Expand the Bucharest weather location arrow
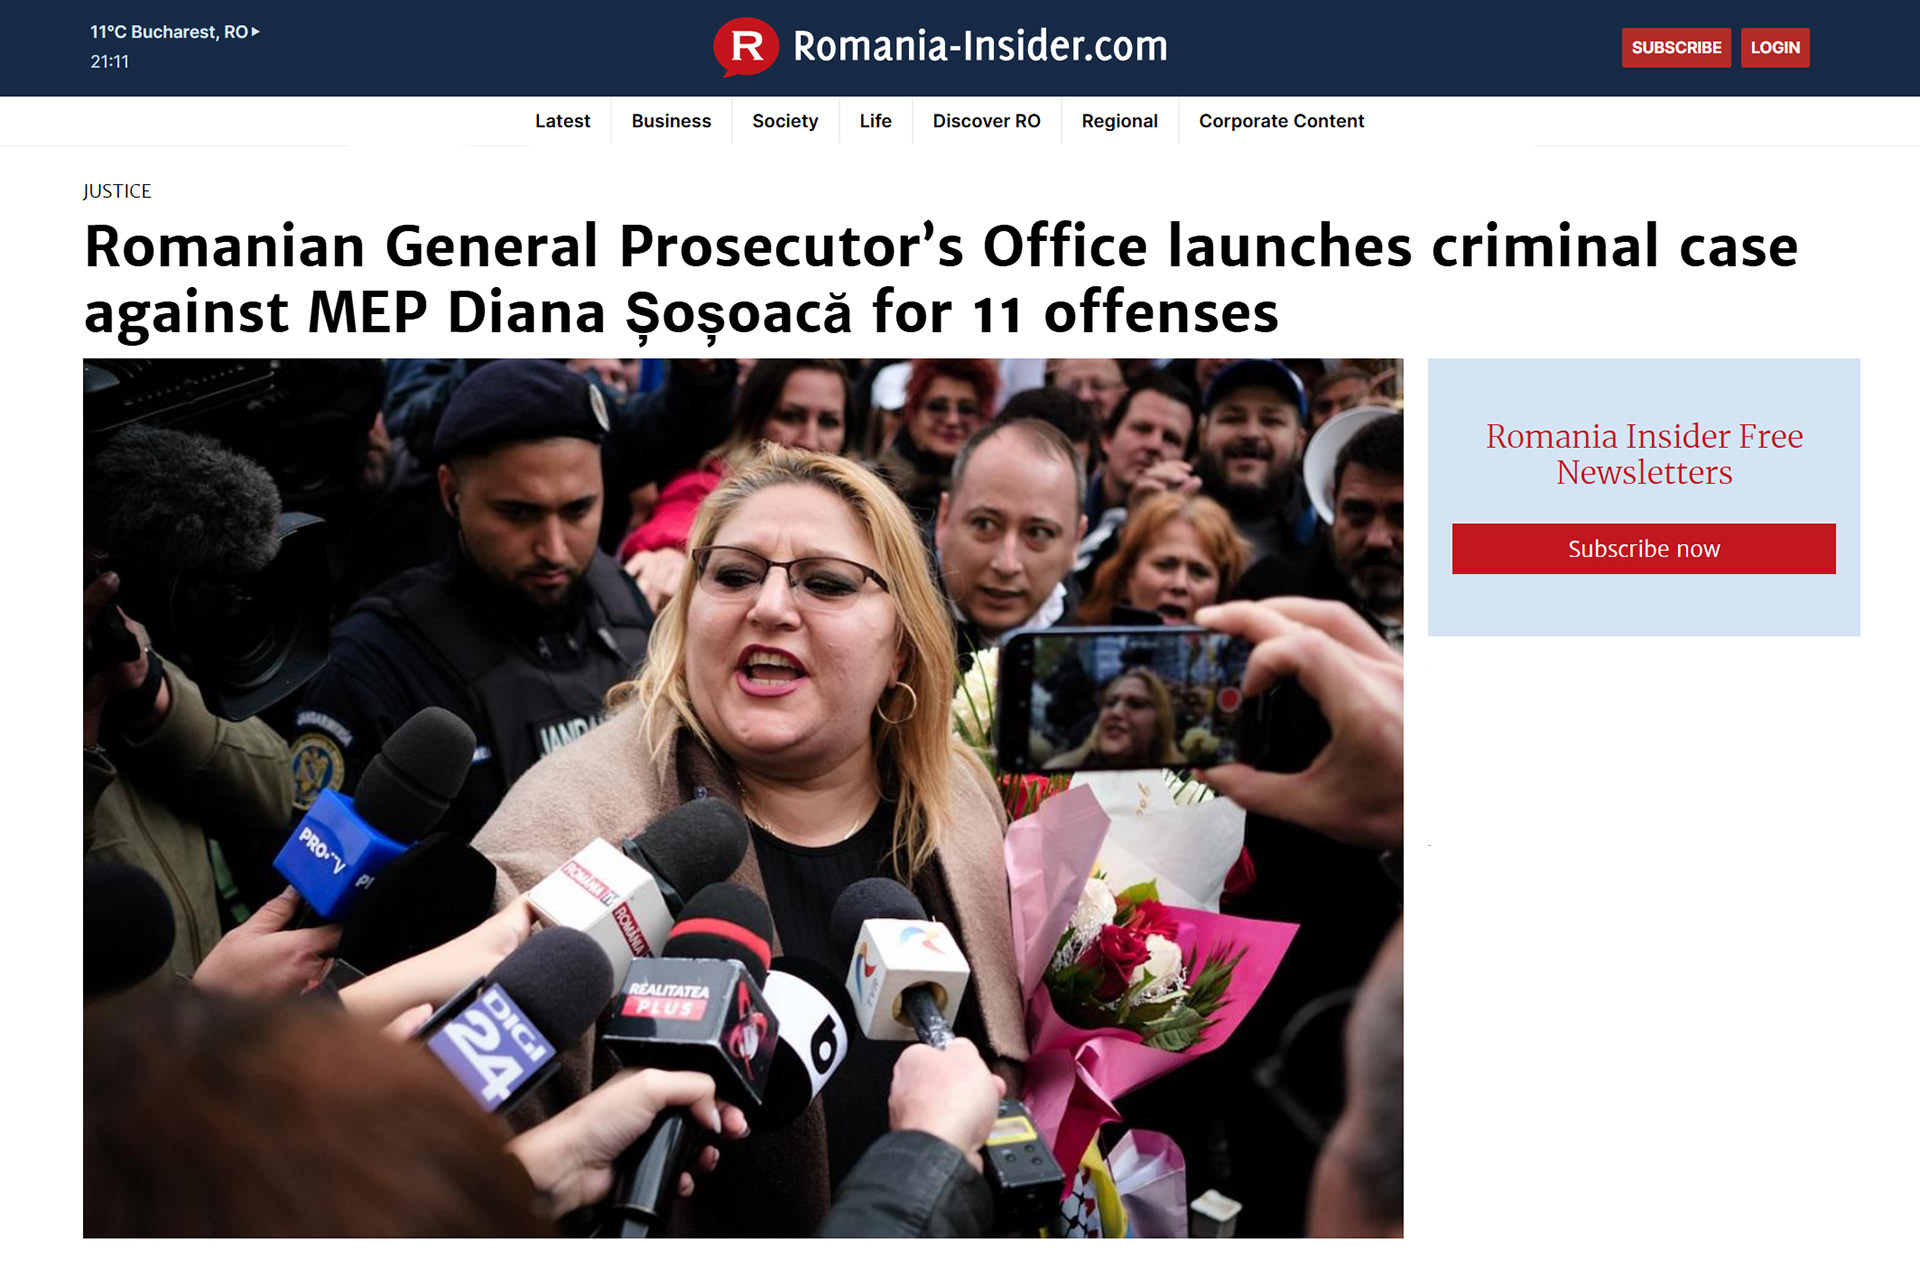This screenshot has height=1280, width=1920. [256, 32]
